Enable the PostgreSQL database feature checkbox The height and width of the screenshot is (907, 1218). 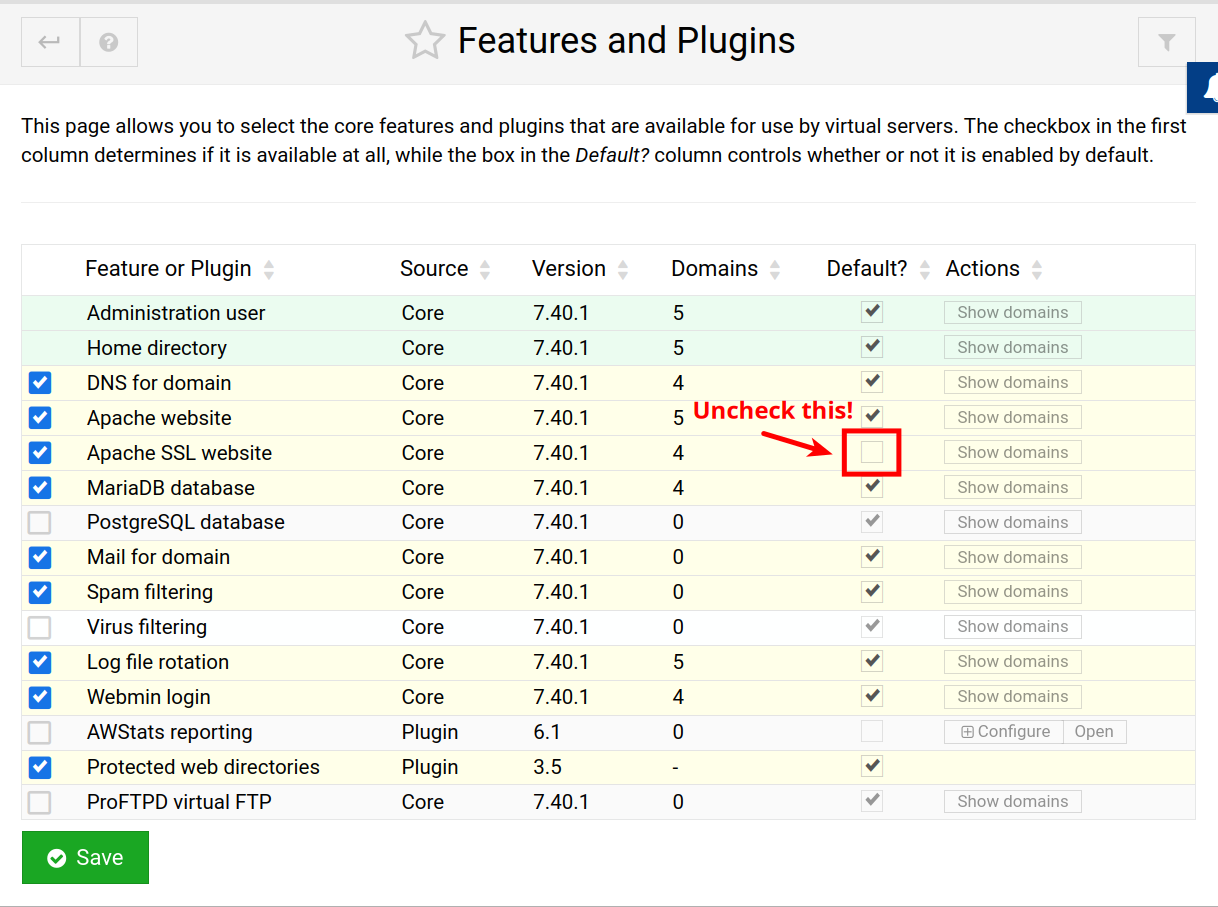pyautogui.click(x=40, y=522)
